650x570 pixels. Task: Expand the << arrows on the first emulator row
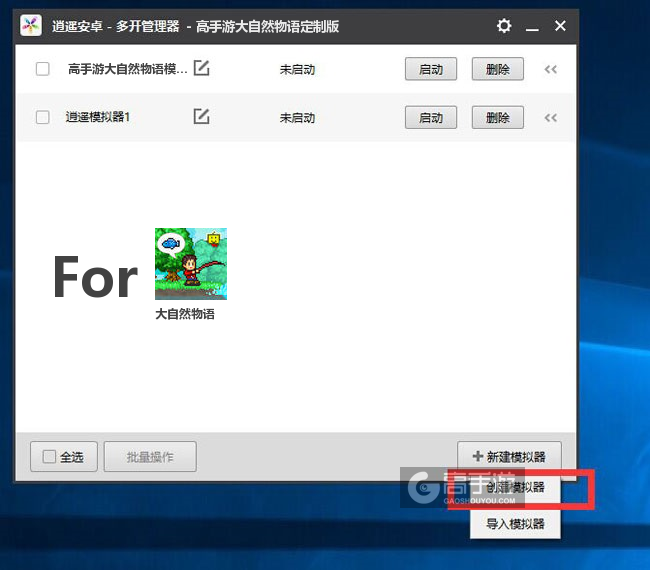coord(550,69)
